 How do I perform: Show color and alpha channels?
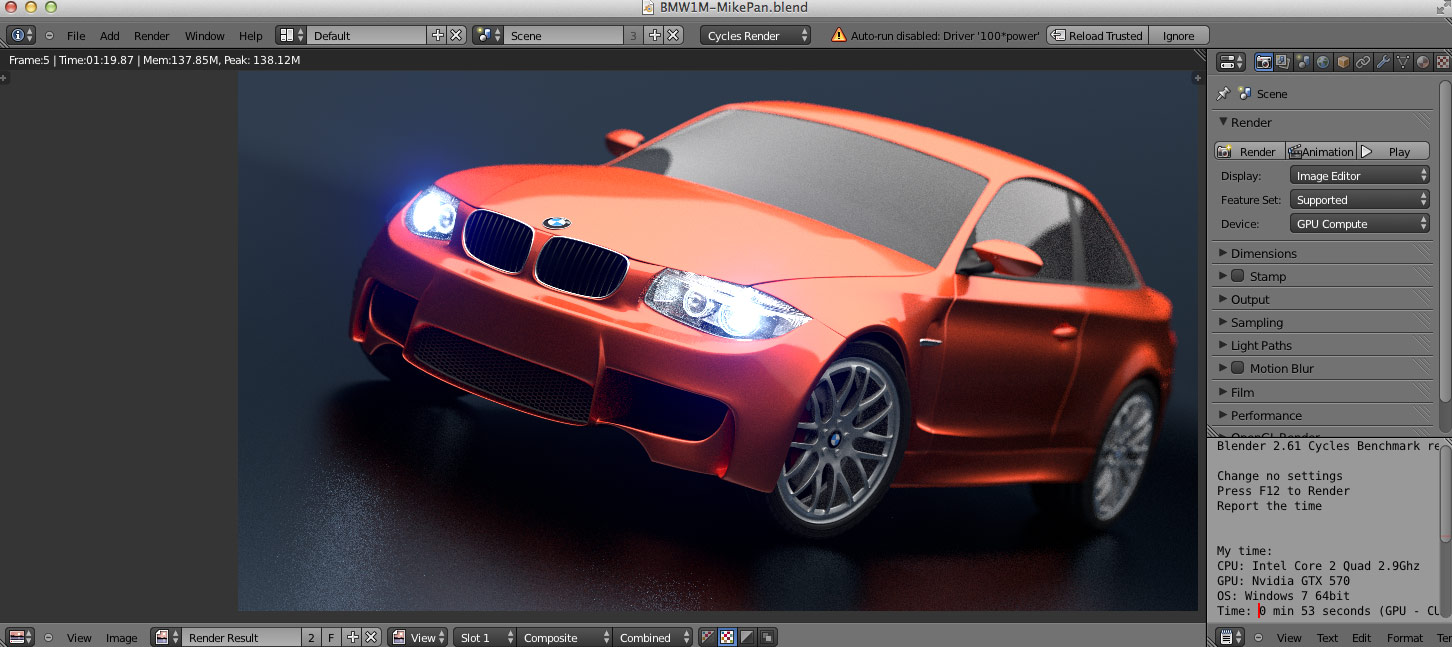708,637
